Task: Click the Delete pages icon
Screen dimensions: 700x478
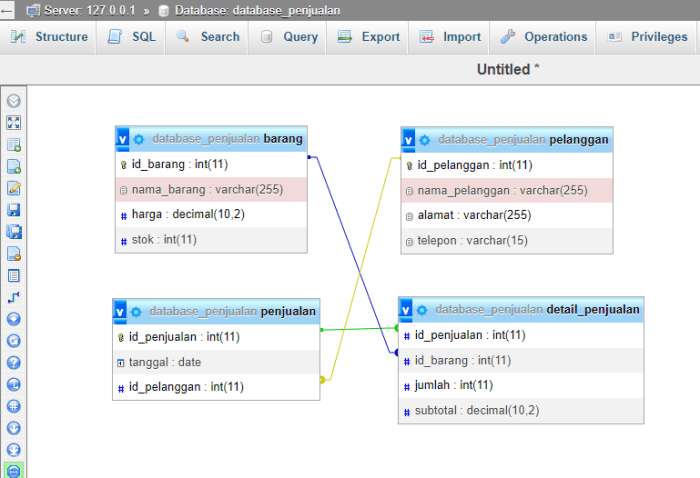Action: point(13,254)
